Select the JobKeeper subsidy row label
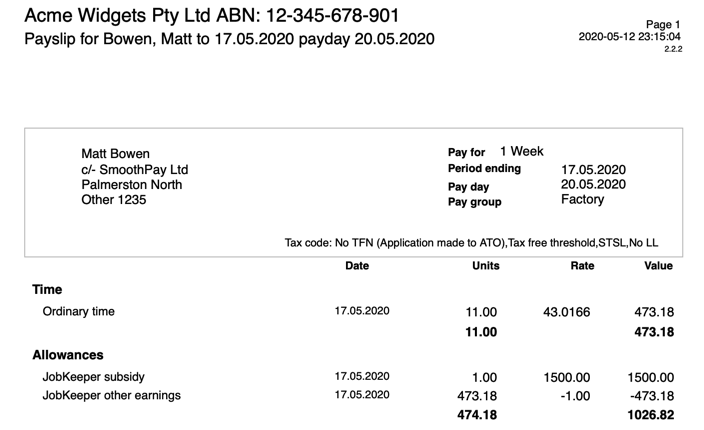Image resolution: width=704 pixels, height=430 pixels. click(x=94, y=377)
